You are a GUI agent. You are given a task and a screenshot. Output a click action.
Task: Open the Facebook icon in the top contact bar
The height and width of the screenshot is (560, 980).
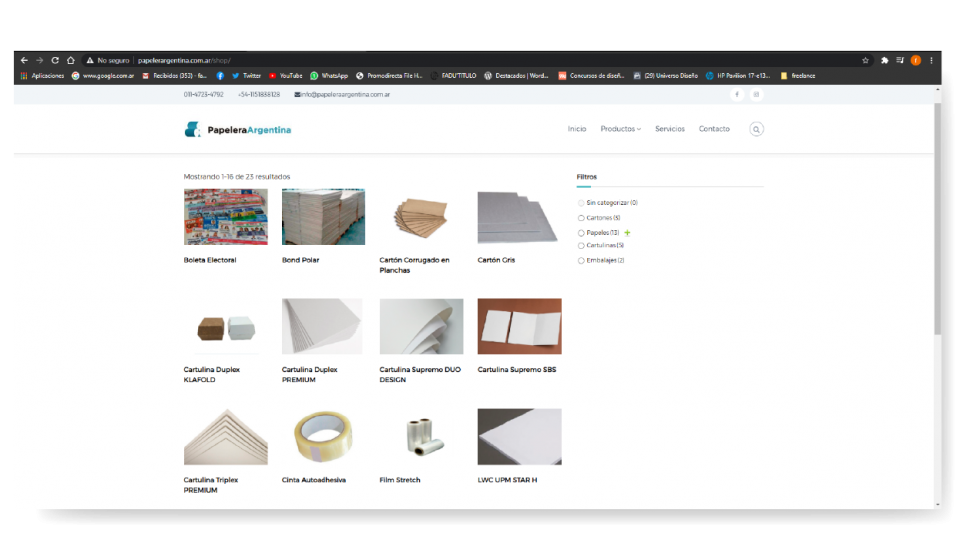(737, 94)
